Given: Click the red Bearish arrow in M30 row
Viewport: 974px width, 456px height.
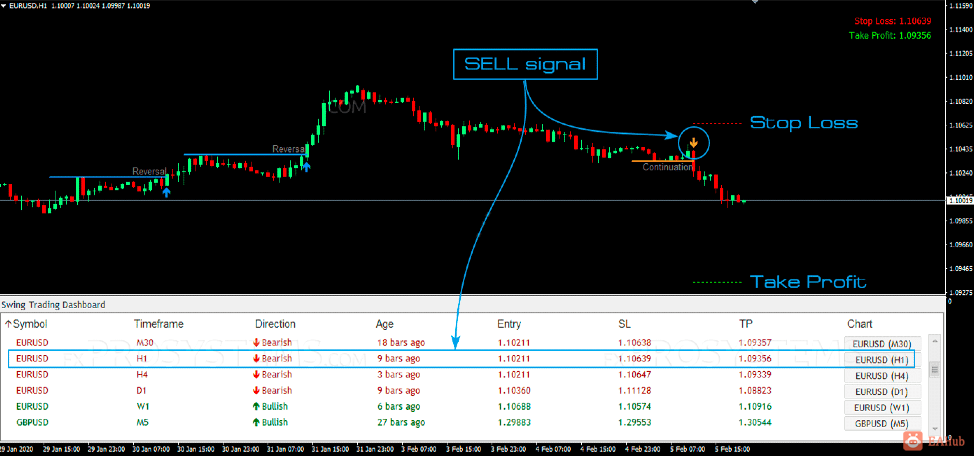Looking at the screenshot, I should tap(256, 342).
